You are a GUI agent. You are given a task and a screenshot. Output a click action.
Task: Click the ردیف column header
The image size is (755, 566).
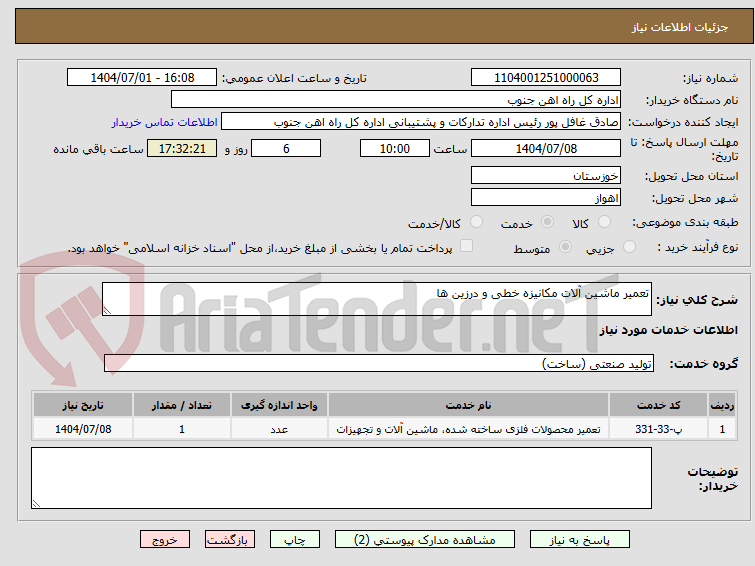coord(722,405)
